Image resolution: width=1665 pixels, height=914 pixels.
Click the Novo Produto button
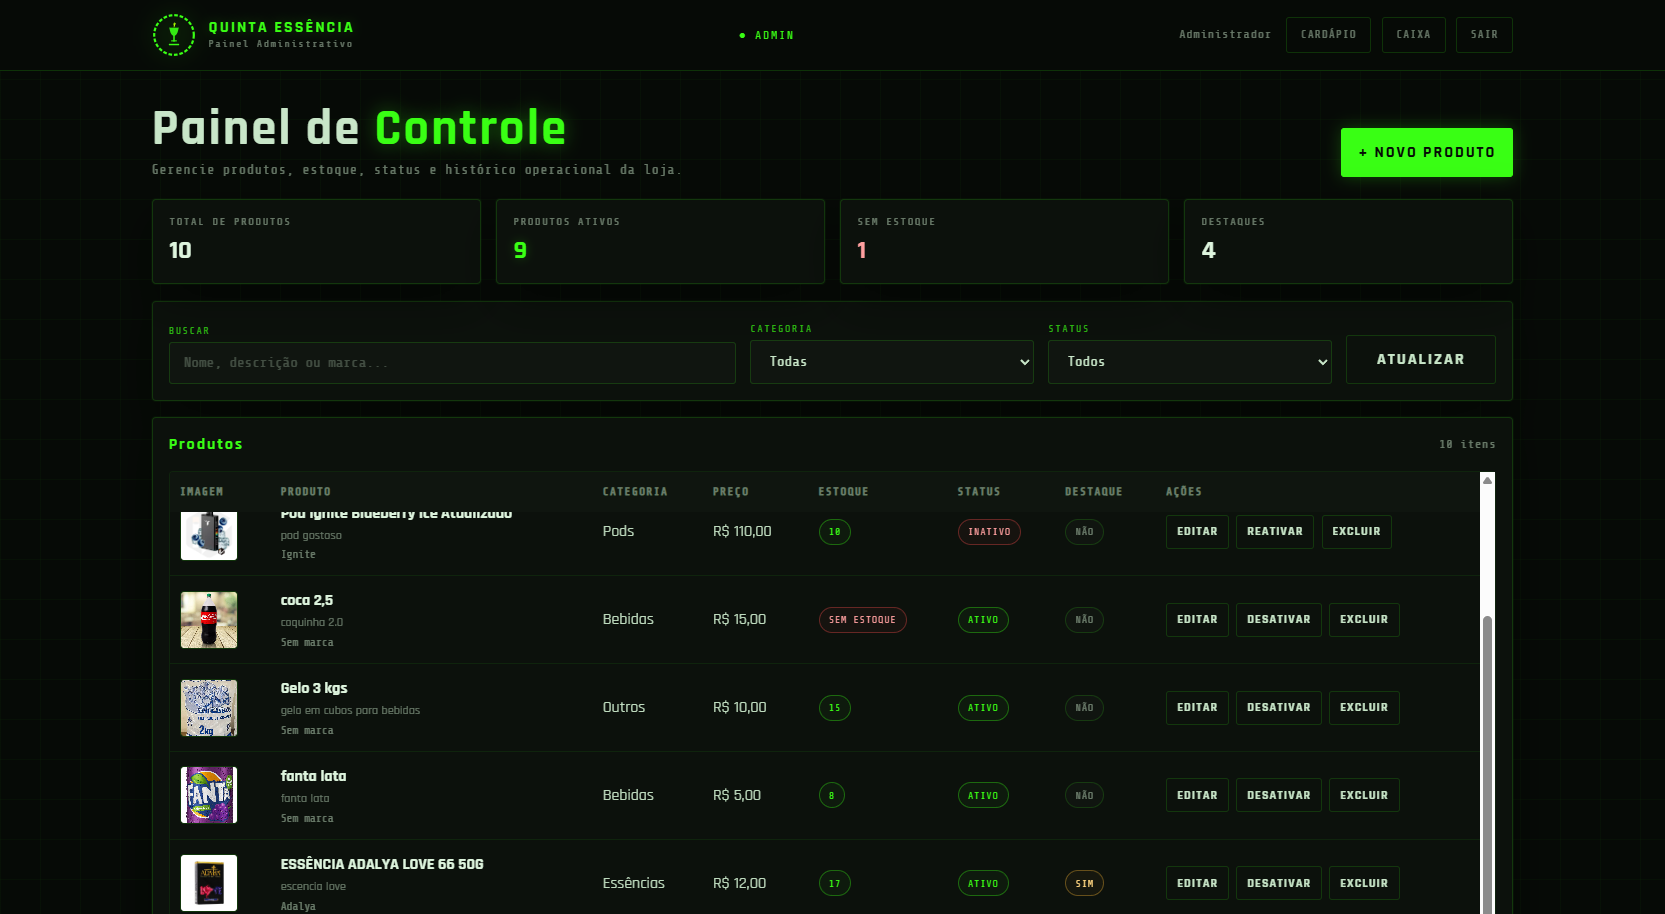click(x=1426, y=153)
